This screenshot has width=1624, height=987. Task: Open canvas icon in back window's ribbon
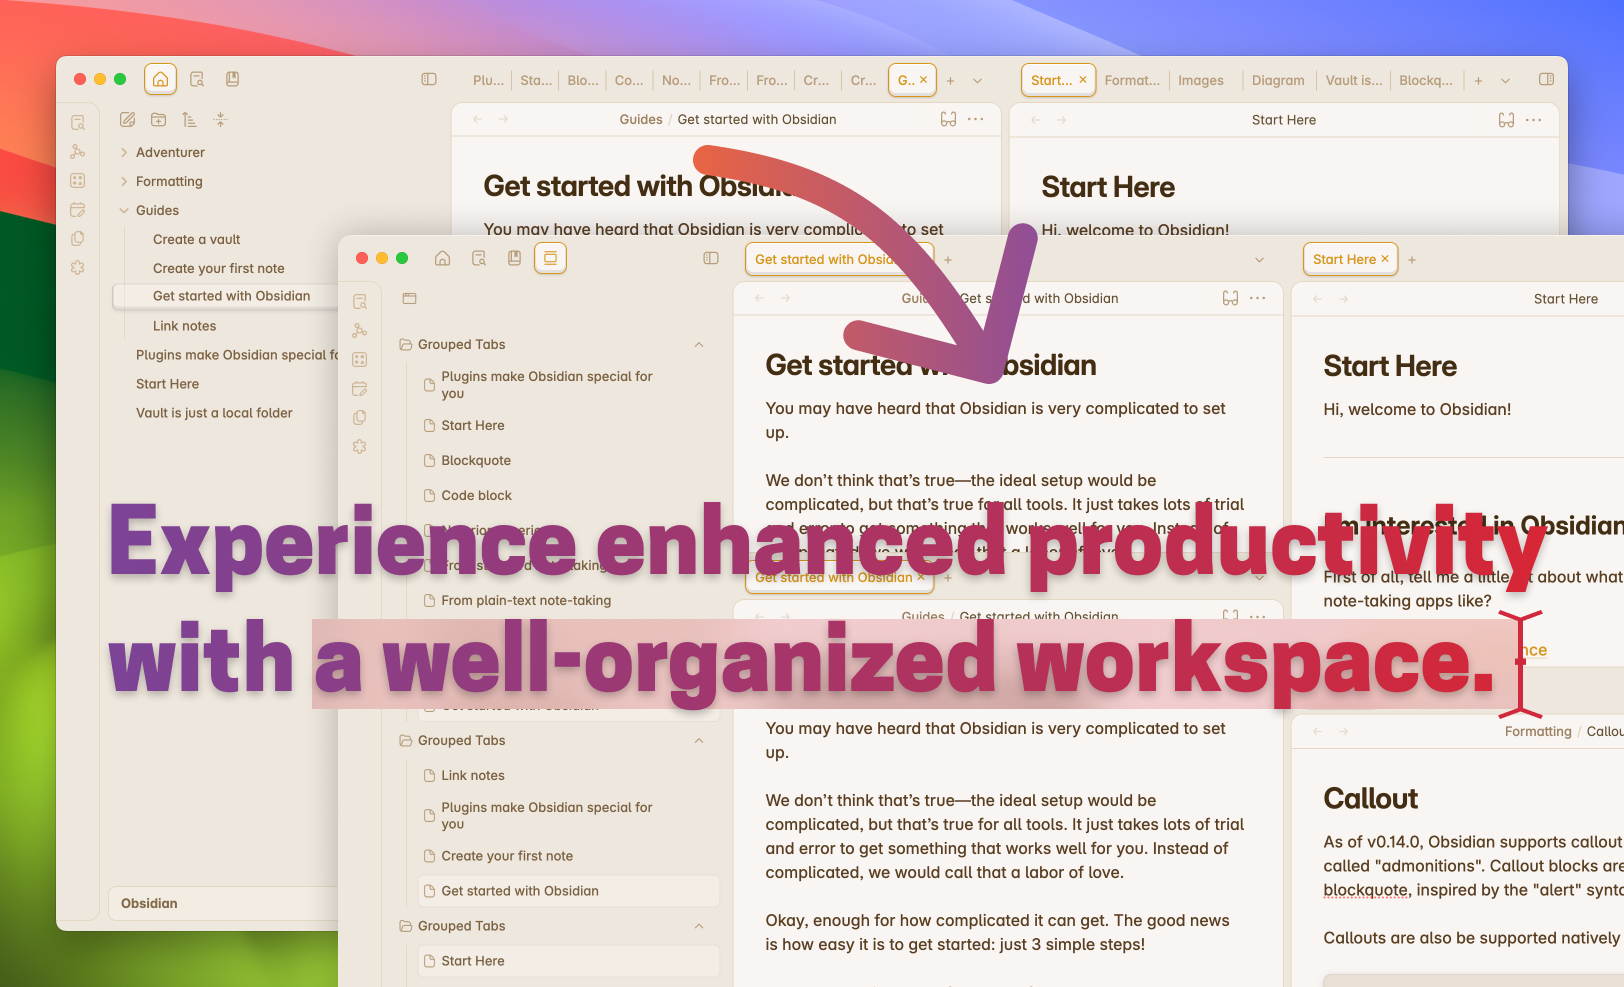click(x=78, y=181)
